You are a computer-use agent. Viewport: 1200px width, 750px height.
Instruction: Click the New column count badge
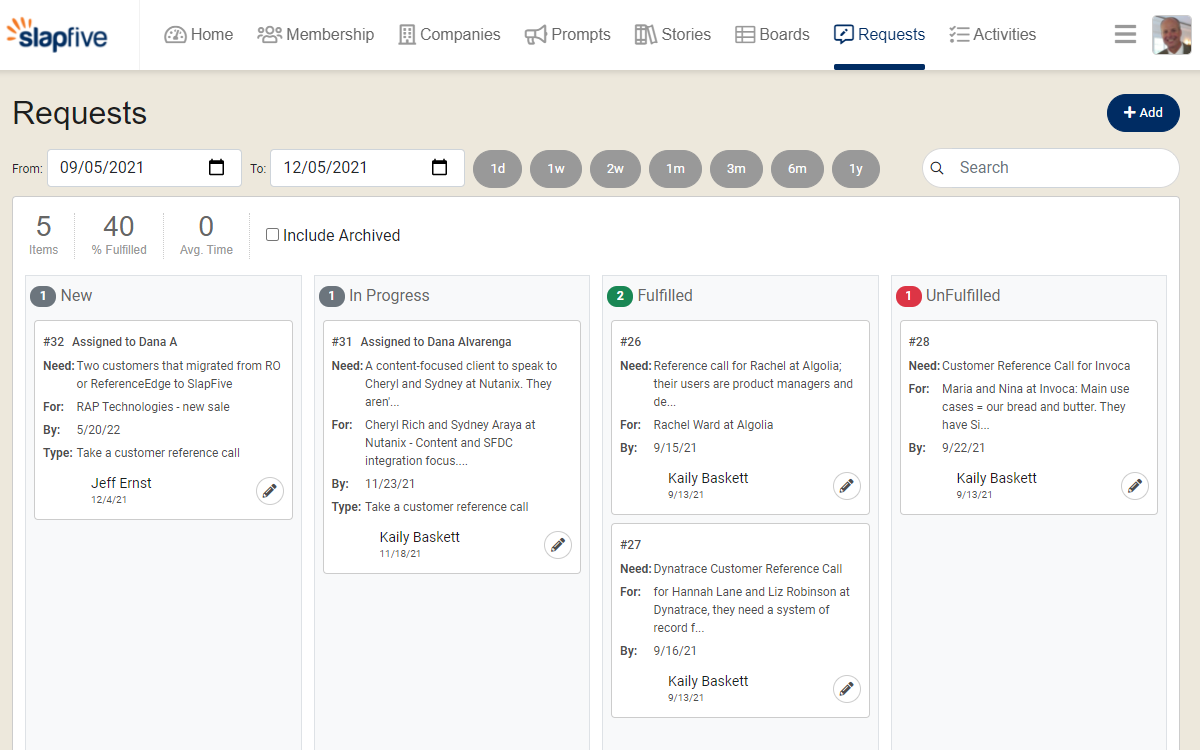[x=43, y=296]
